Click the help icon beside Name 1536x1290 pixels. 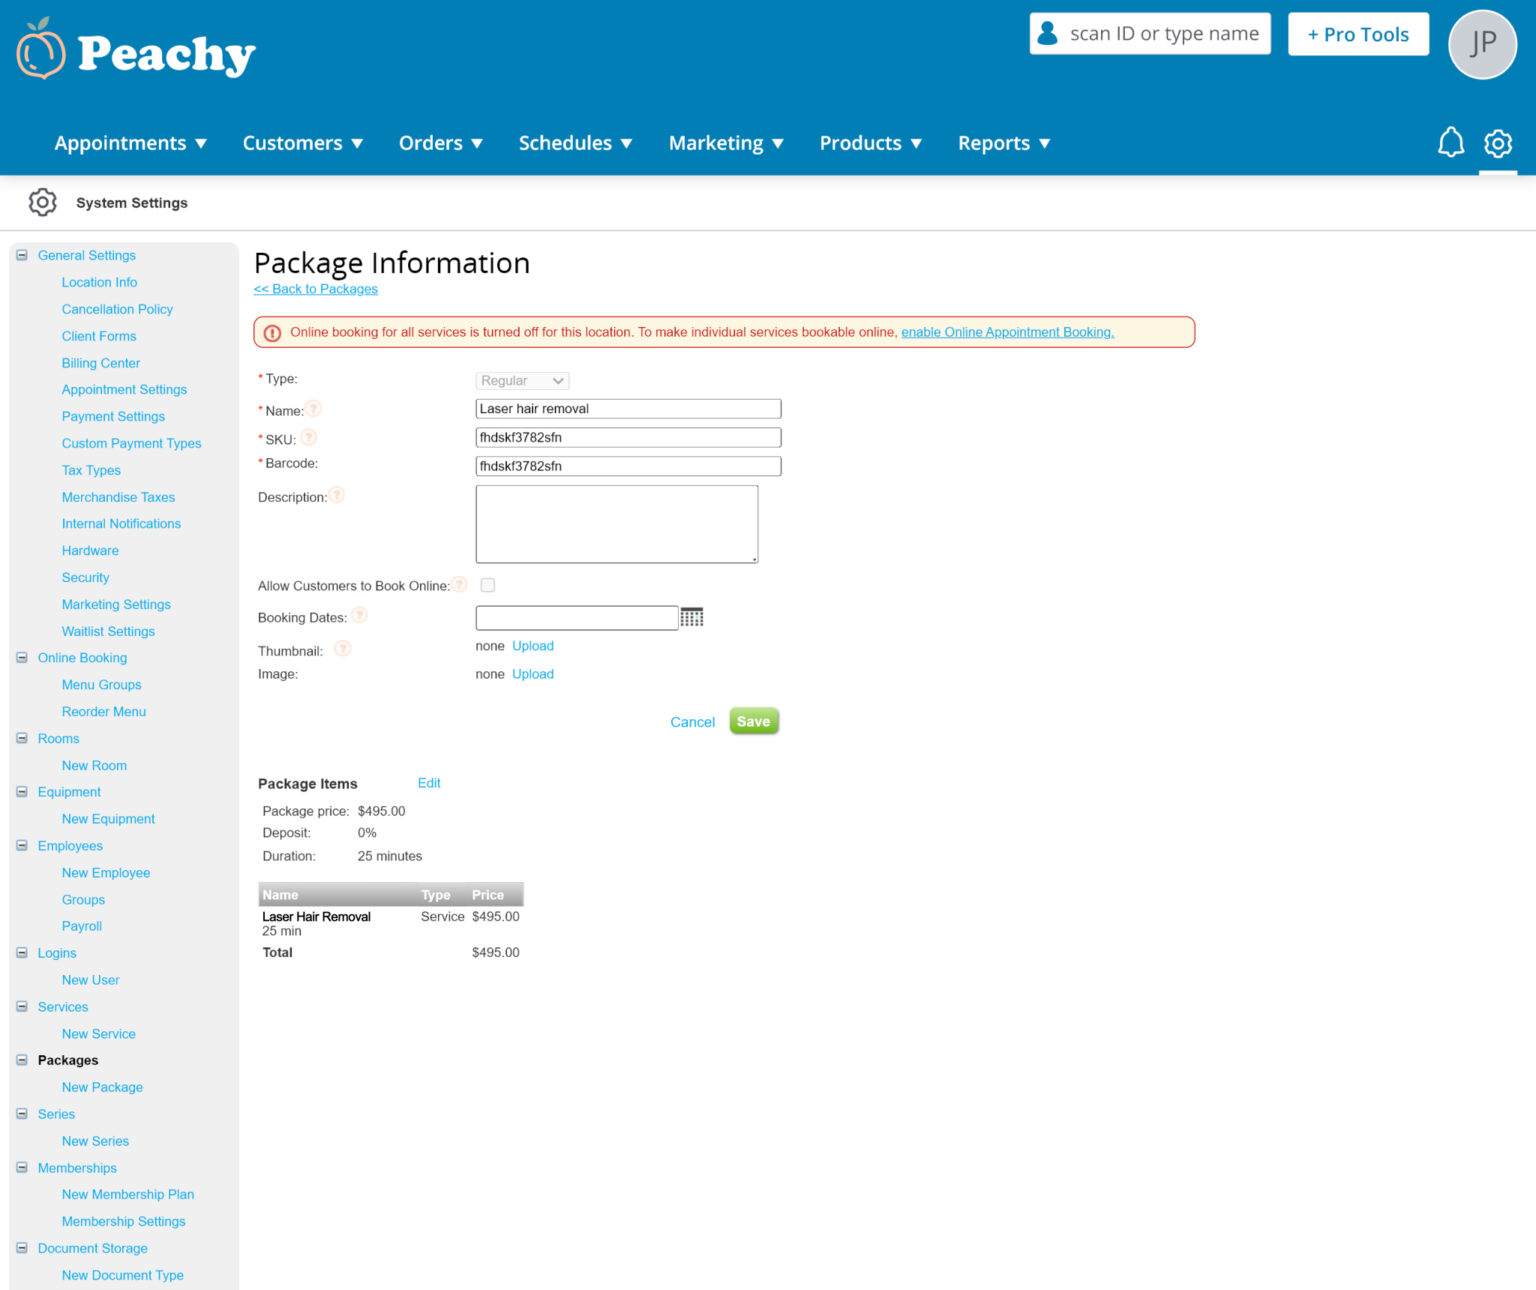click(x=313, y=409)
